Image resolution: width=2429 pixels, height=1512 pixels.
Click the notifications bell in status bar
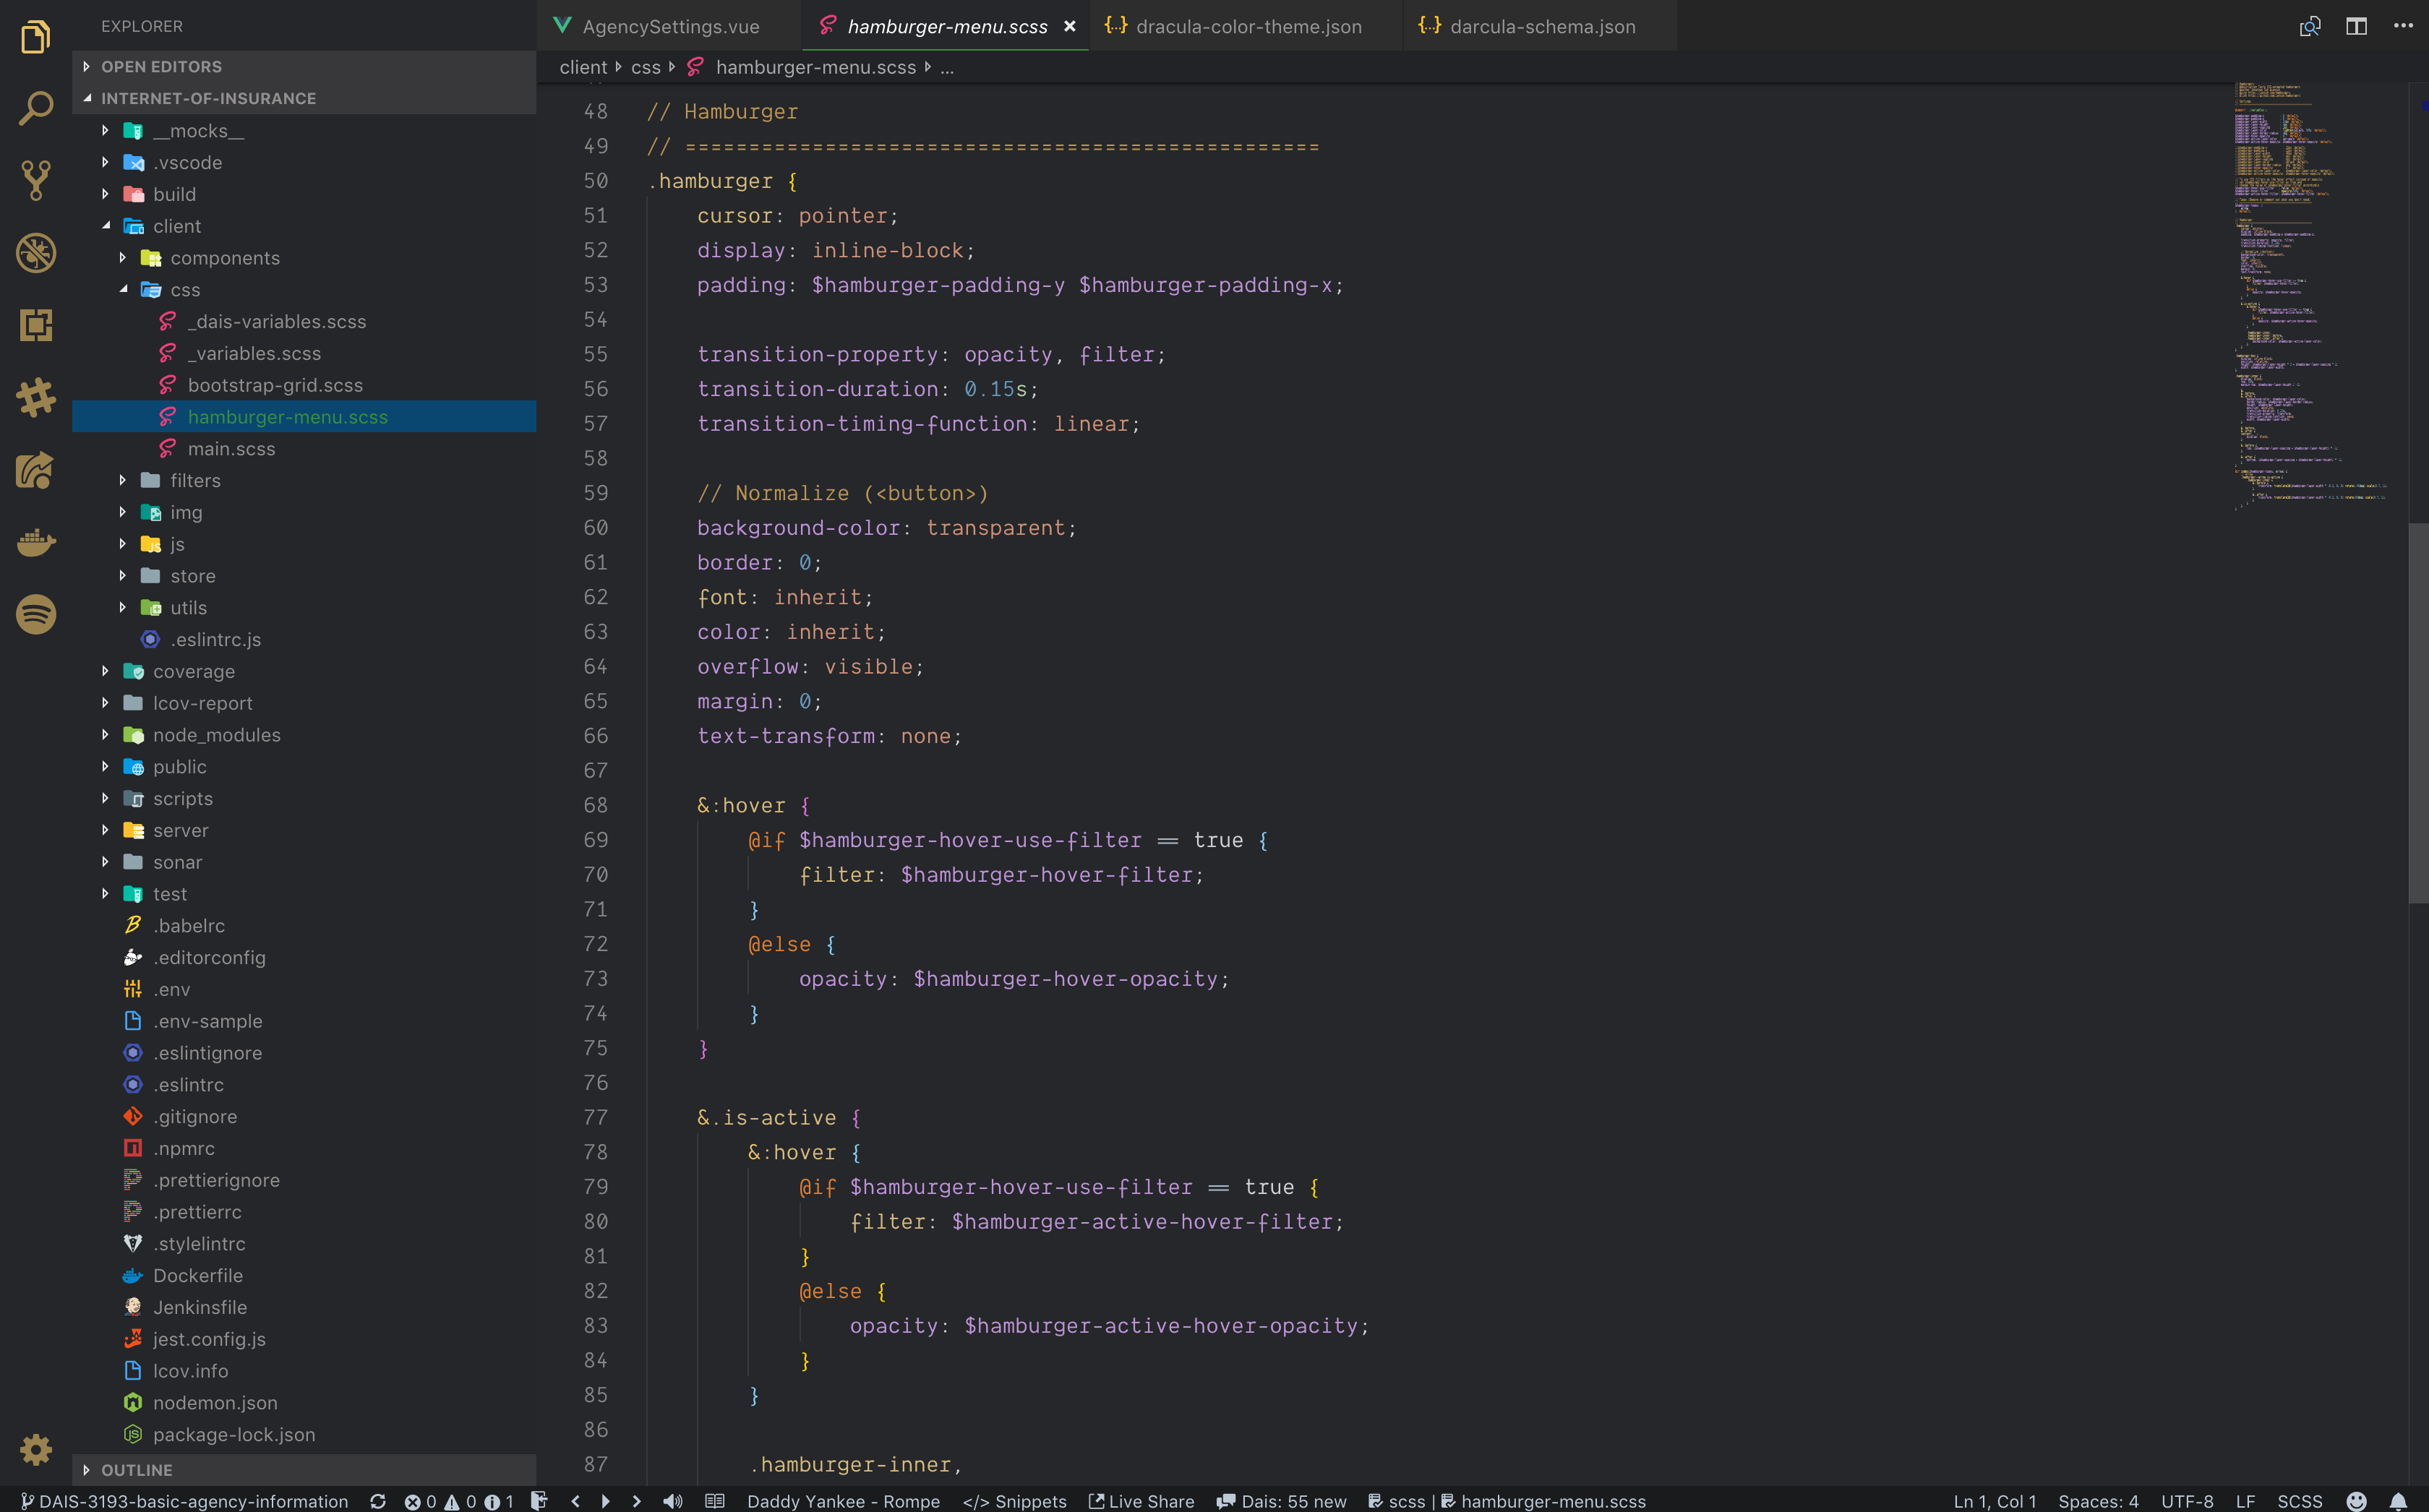[x=2397, y=1501]
